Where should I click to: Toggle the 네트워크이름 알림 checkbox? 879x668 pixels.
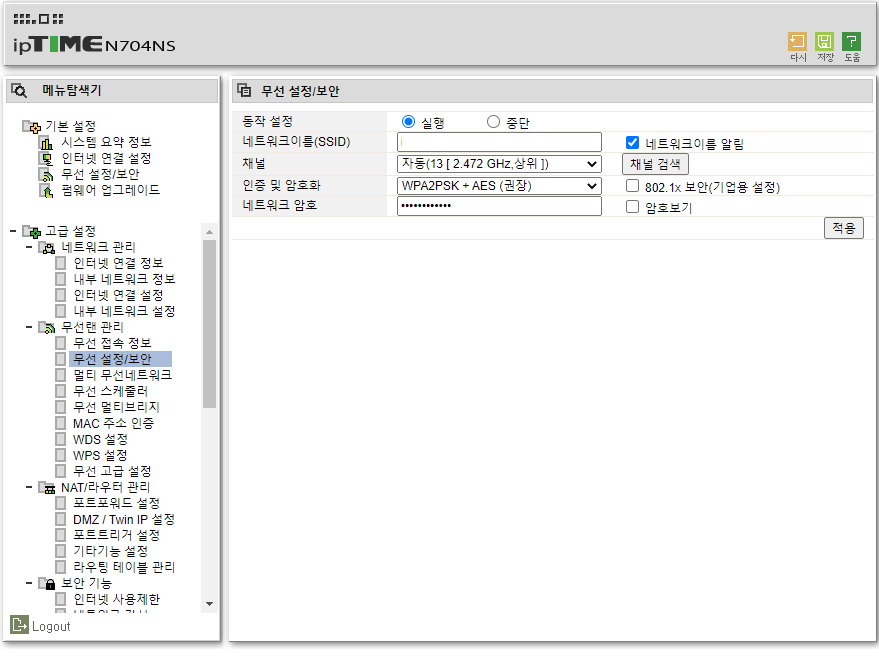(x=632, y=142)
